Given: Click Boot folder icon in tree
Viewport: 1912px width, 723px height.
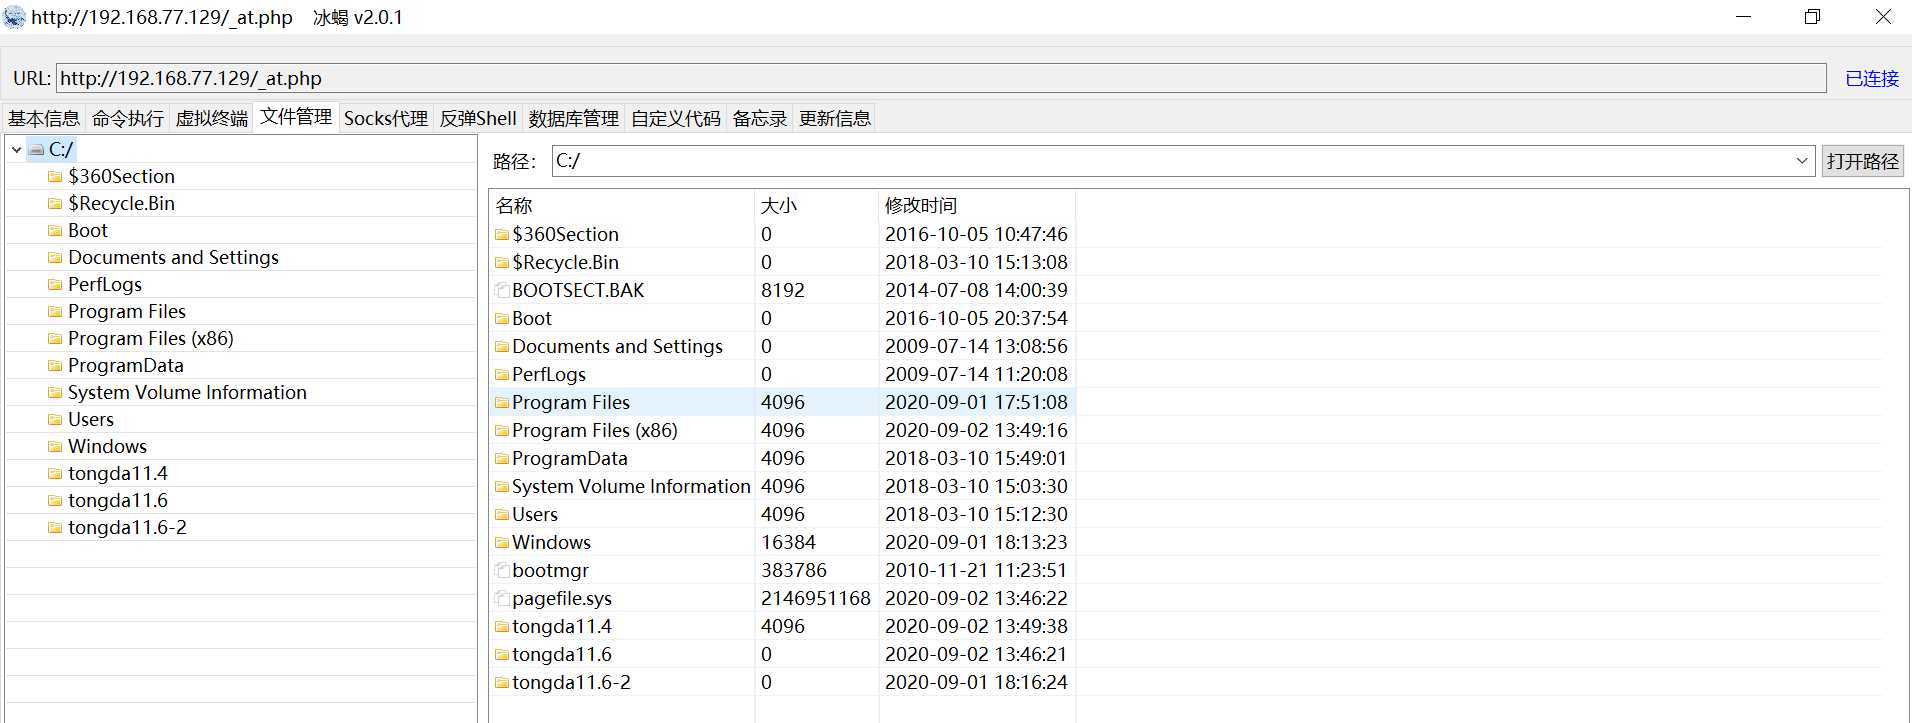Looking at the screenshot, I should click(x=55, y=231).
